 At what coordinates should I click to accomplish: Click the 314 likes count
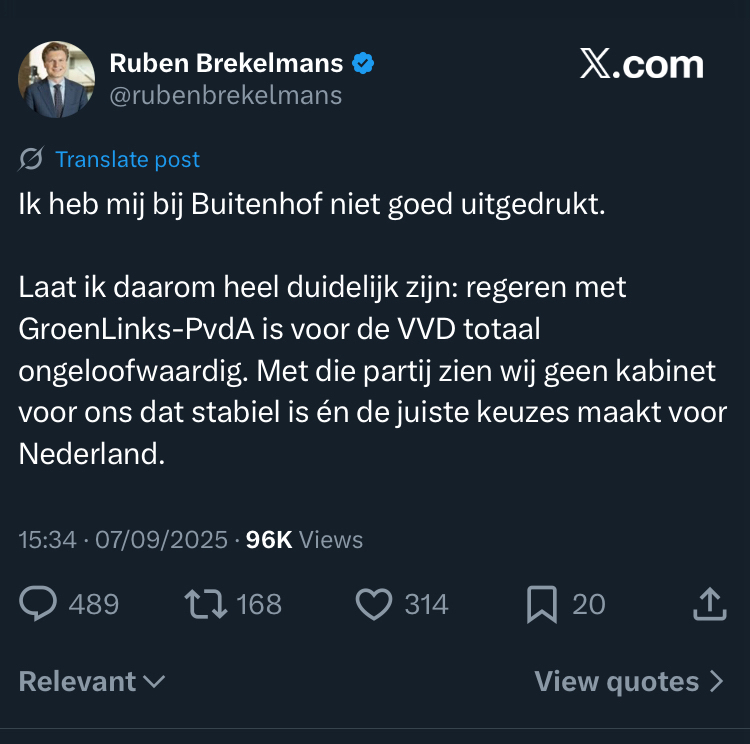pyautogui.click(x=426, y=604)
